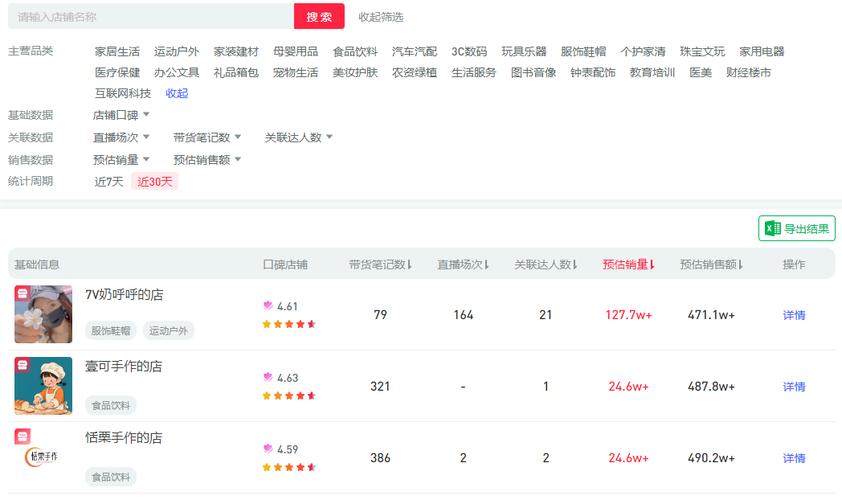The width and height of the screenshot is (842, 500).
Task: Open 详情 link for 壹可手作的店
Action: pyautogui.click(x=794, y=386)
